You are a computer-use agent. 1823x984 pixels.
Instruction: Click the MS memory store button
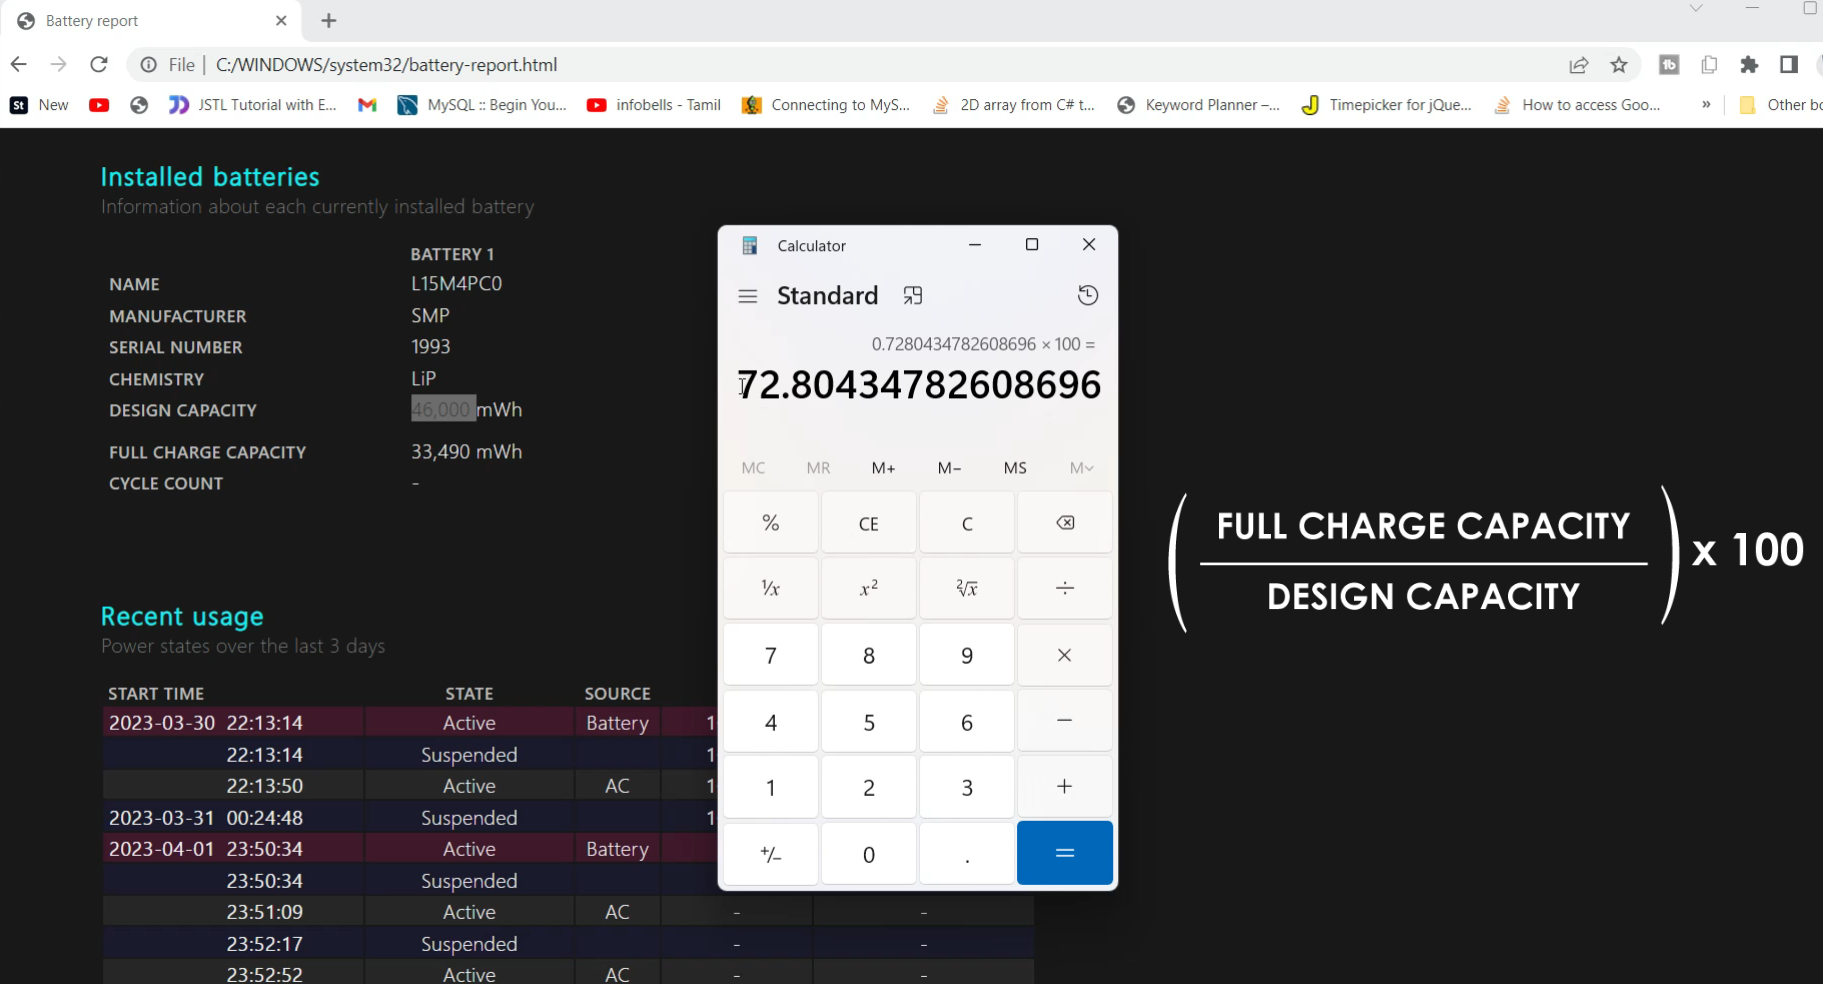pos(1014,468)
